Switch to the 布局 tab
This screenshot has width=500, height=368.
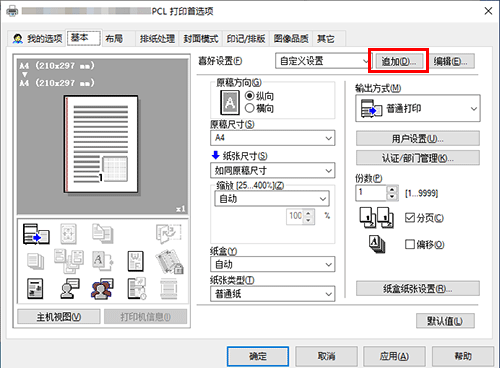[114, 39]
